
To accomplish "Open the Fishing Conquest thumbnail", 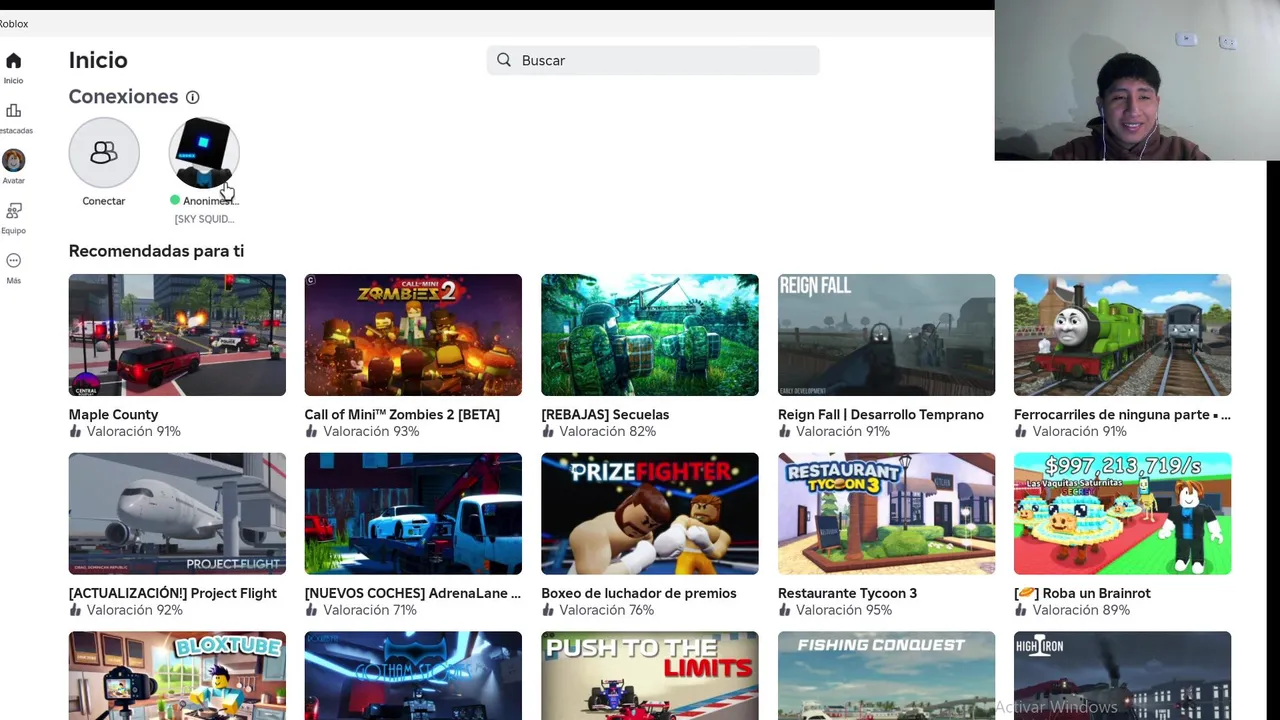I will [886, 676].
